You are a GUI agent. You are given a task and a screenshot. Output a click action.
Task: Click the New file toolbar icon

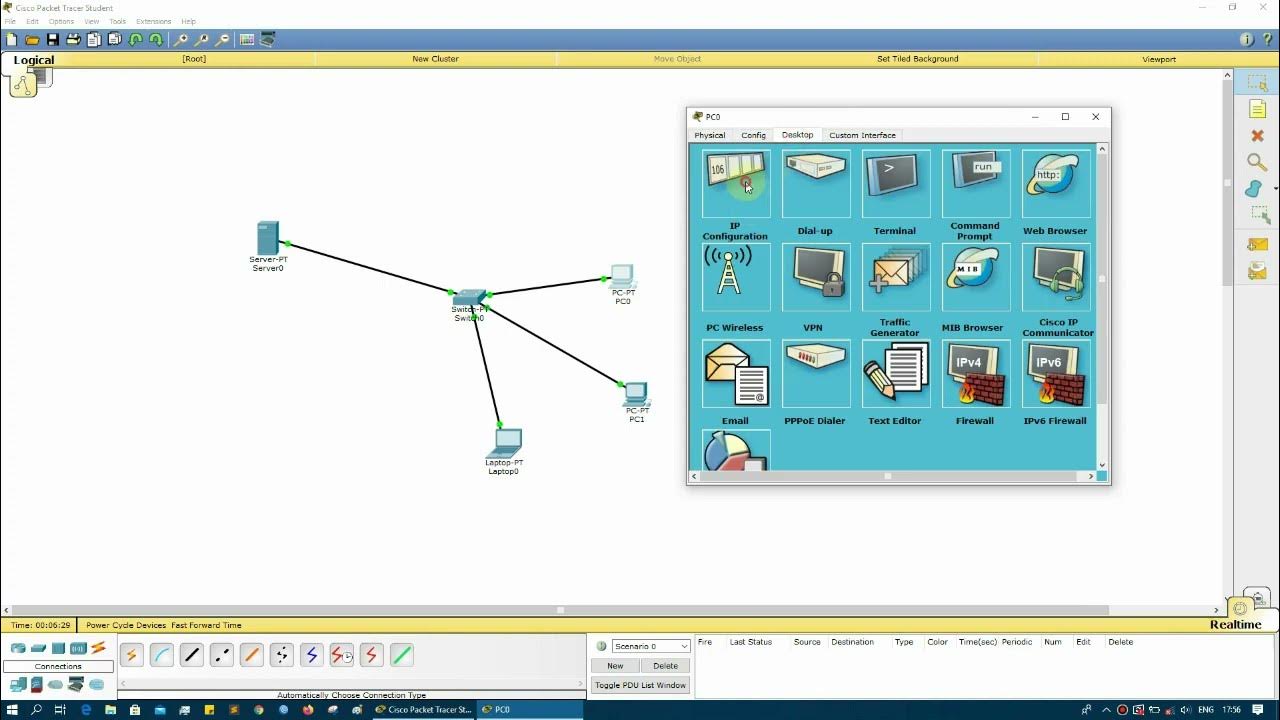11,40
